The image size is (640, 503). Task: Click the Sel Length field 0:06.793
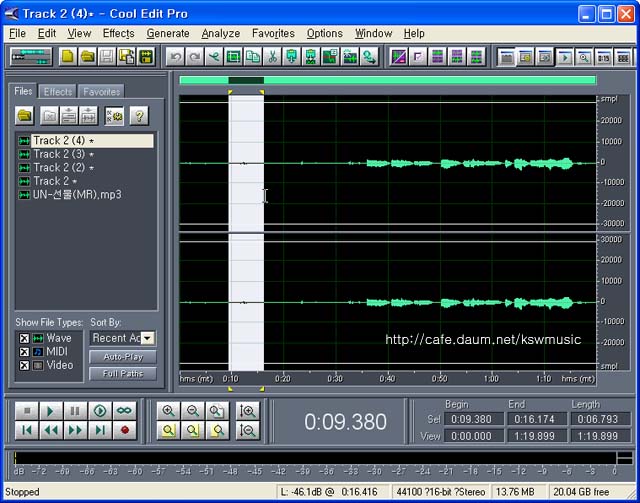[600, 419]
